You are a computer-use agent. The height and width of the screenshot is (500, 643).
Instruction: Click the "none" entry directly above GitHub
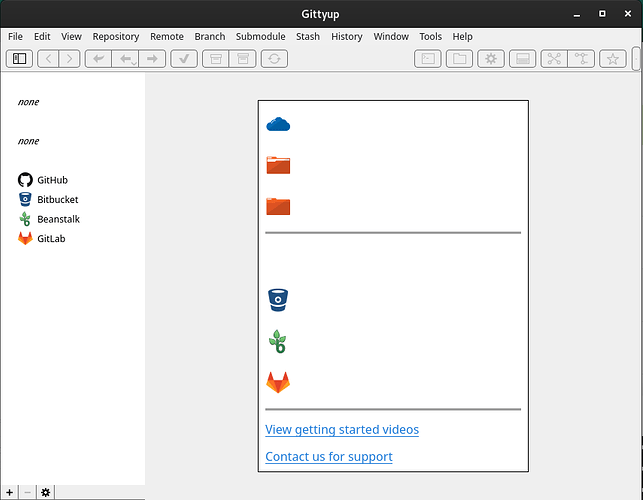coord(28,142)
